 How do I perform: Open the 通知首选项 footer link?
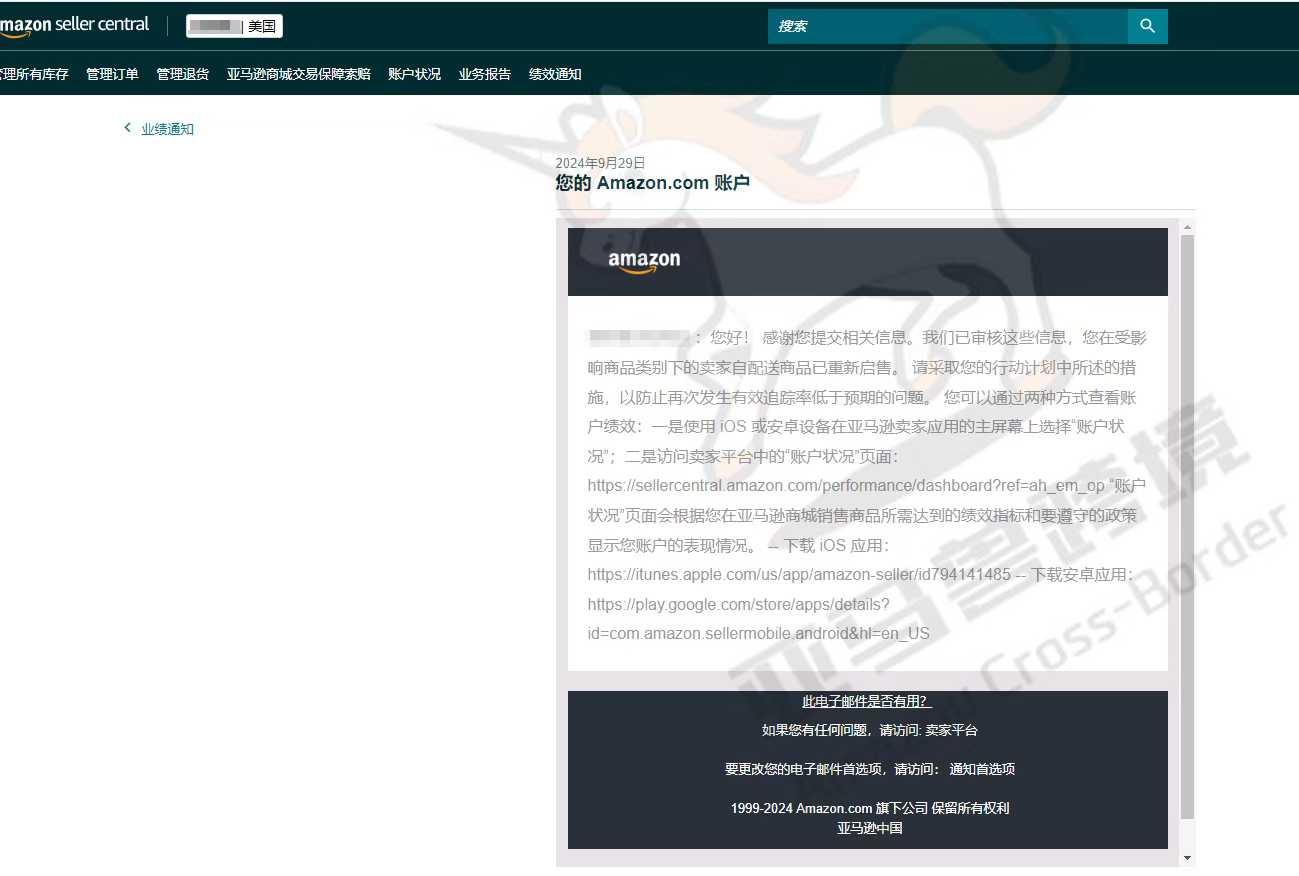(982, 769)
